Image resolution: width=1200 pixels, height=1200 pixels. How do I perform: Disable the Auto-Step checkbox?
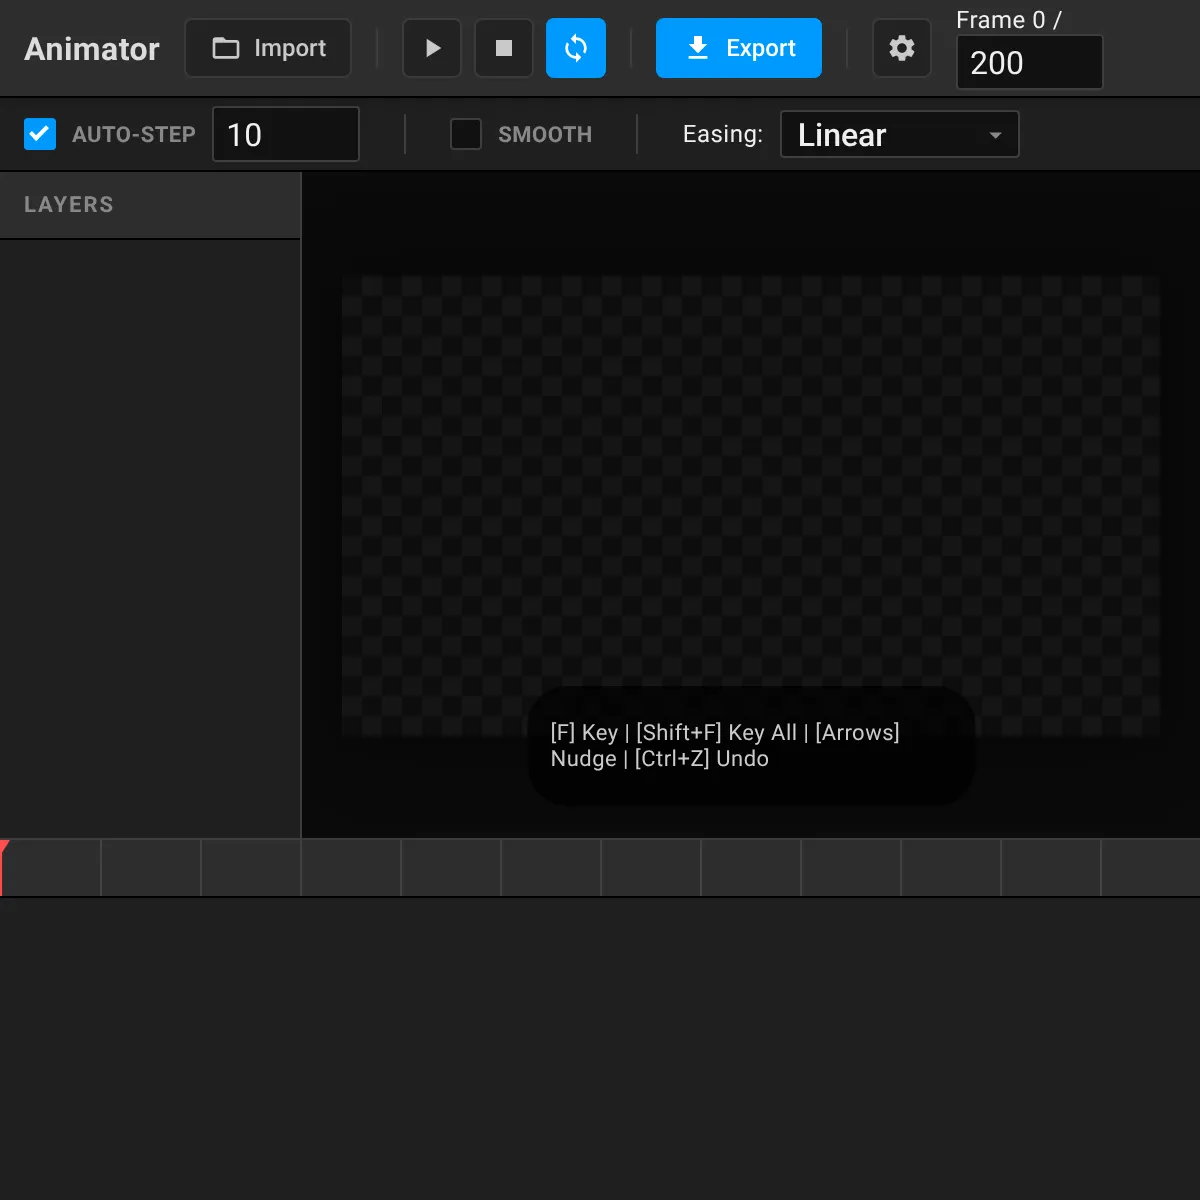40,134
